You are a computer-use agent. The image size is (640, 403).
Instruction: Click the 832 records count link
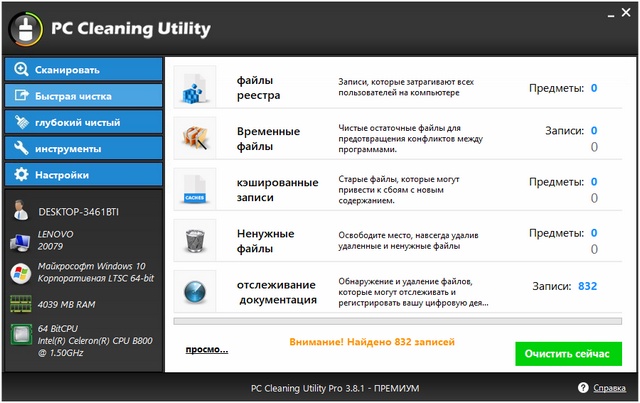click(587, 286)
